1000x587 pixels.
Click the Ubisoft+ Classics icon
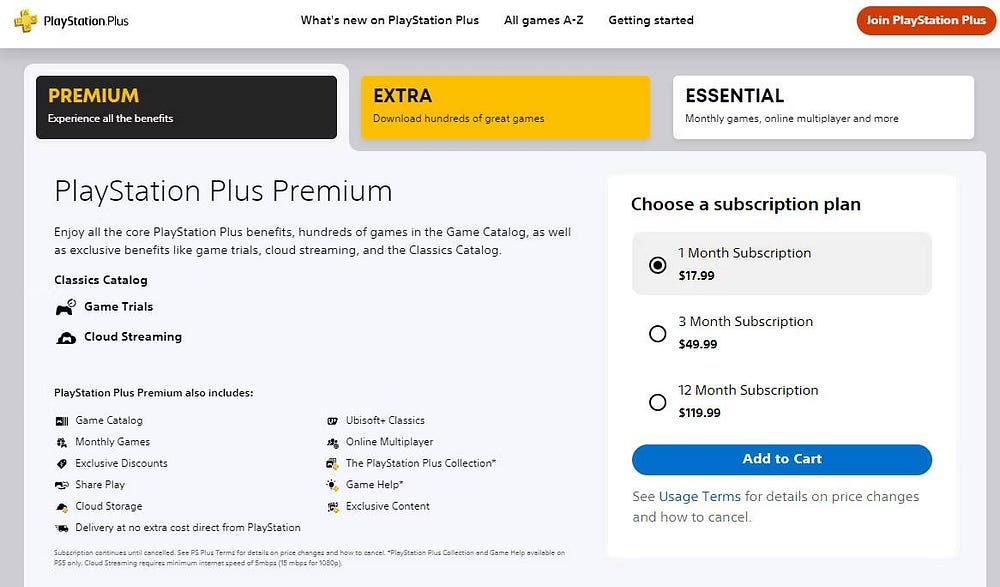pyautogui.click(x=332, y=420)
